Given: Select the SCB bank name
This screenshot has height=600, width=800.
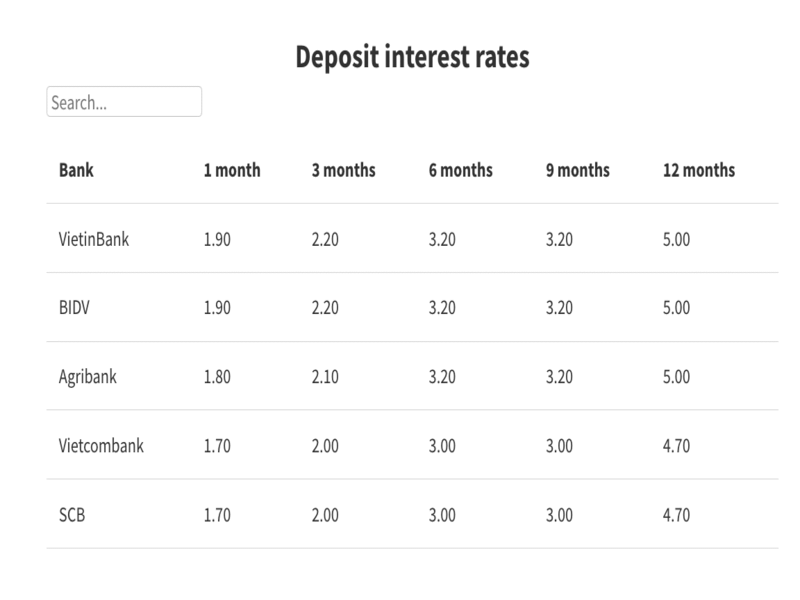Looking at the screenshot, I should point(72,515).
